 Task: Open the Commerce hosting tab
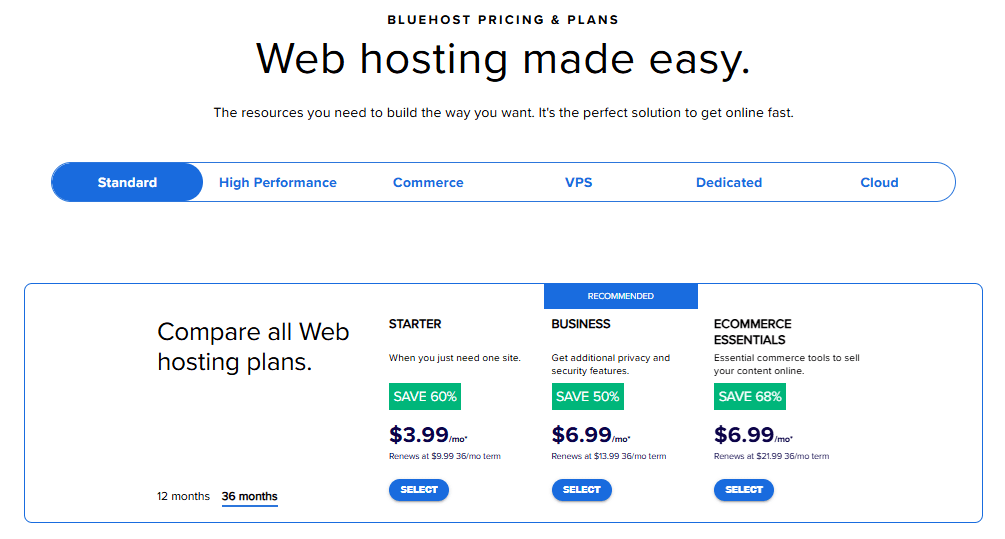(x=428, y=182)
